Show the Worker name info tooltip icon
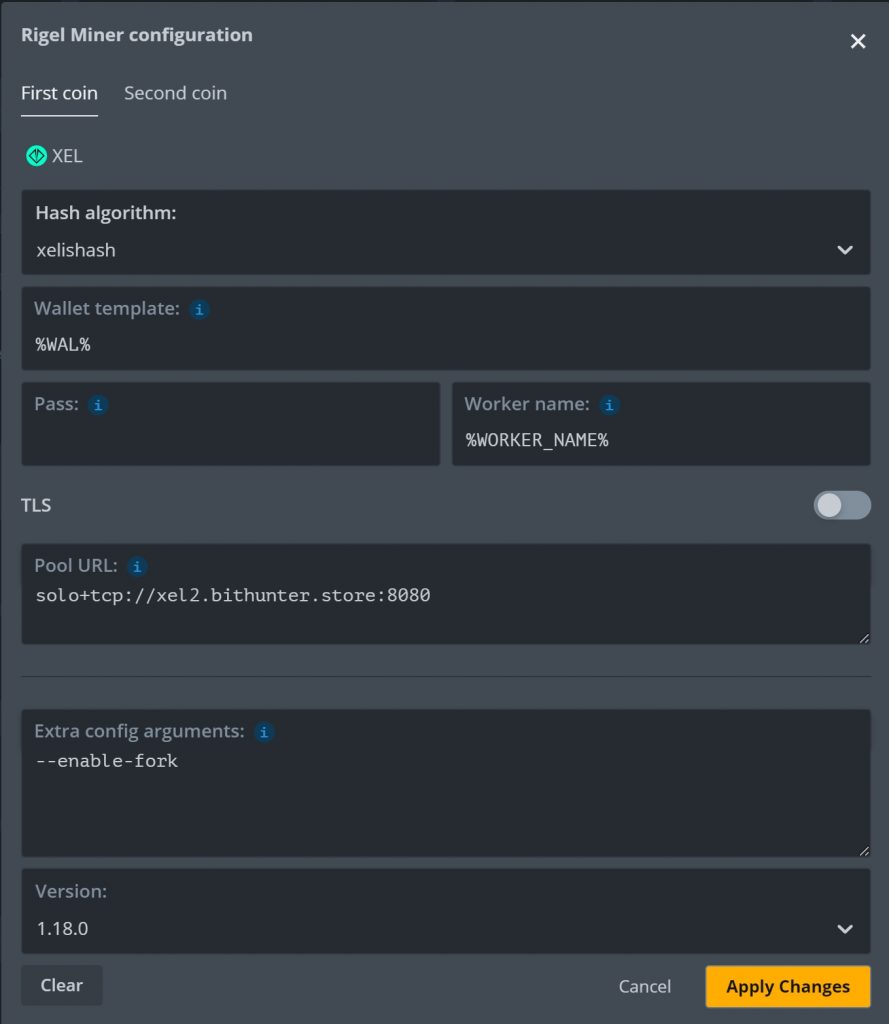889x1024 pixels. coord(609,405)
